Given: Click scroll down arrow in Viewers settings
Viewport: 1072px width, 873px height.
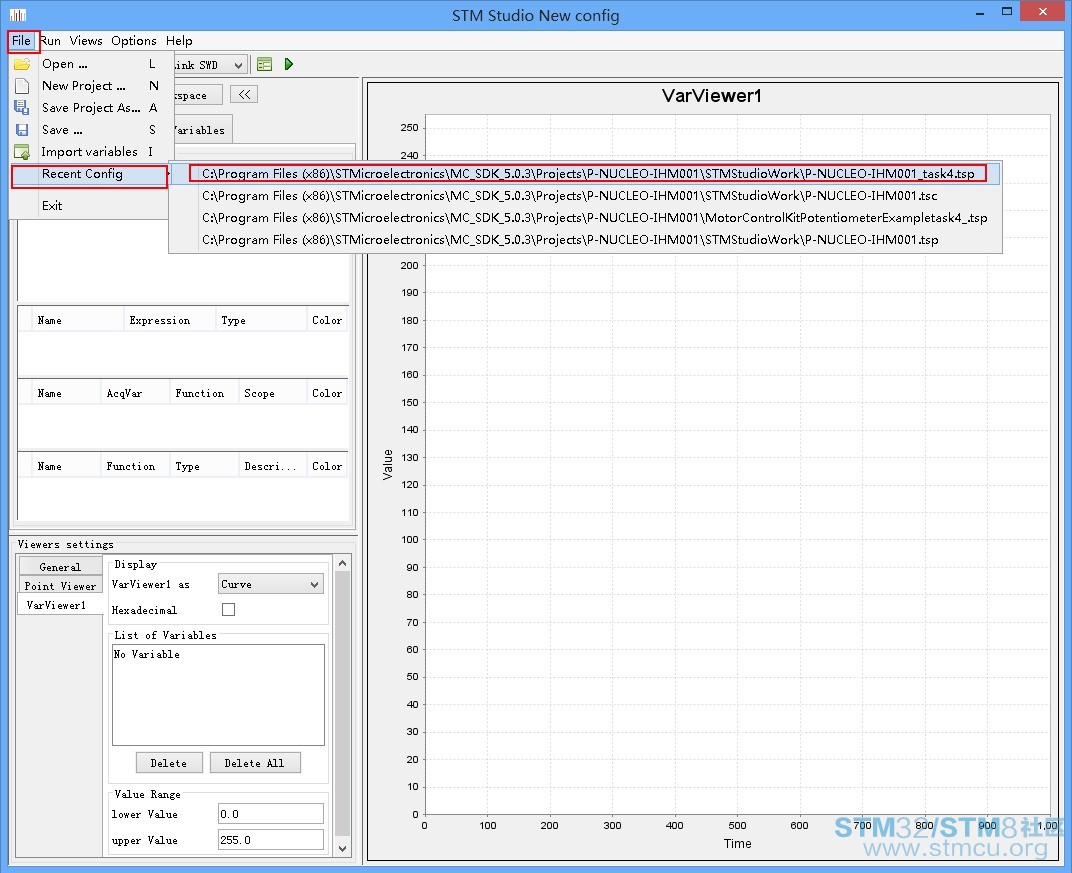Looking at the screenshot, I should pos(343,848).
